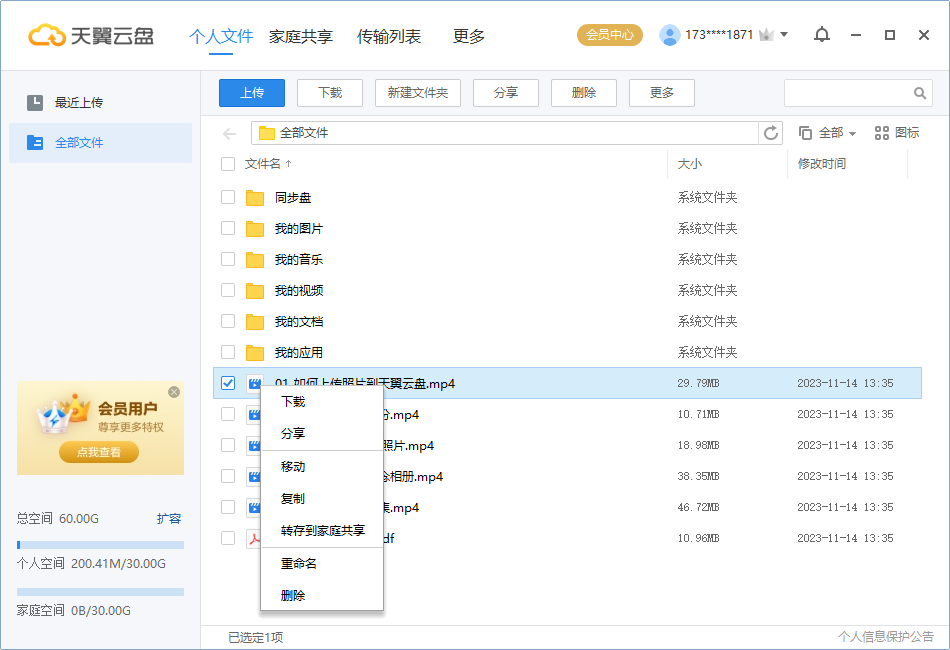The height and width of the screenshot is (650, 950).
Task: Click the user avatar icon
Action: tap(669, 35)
